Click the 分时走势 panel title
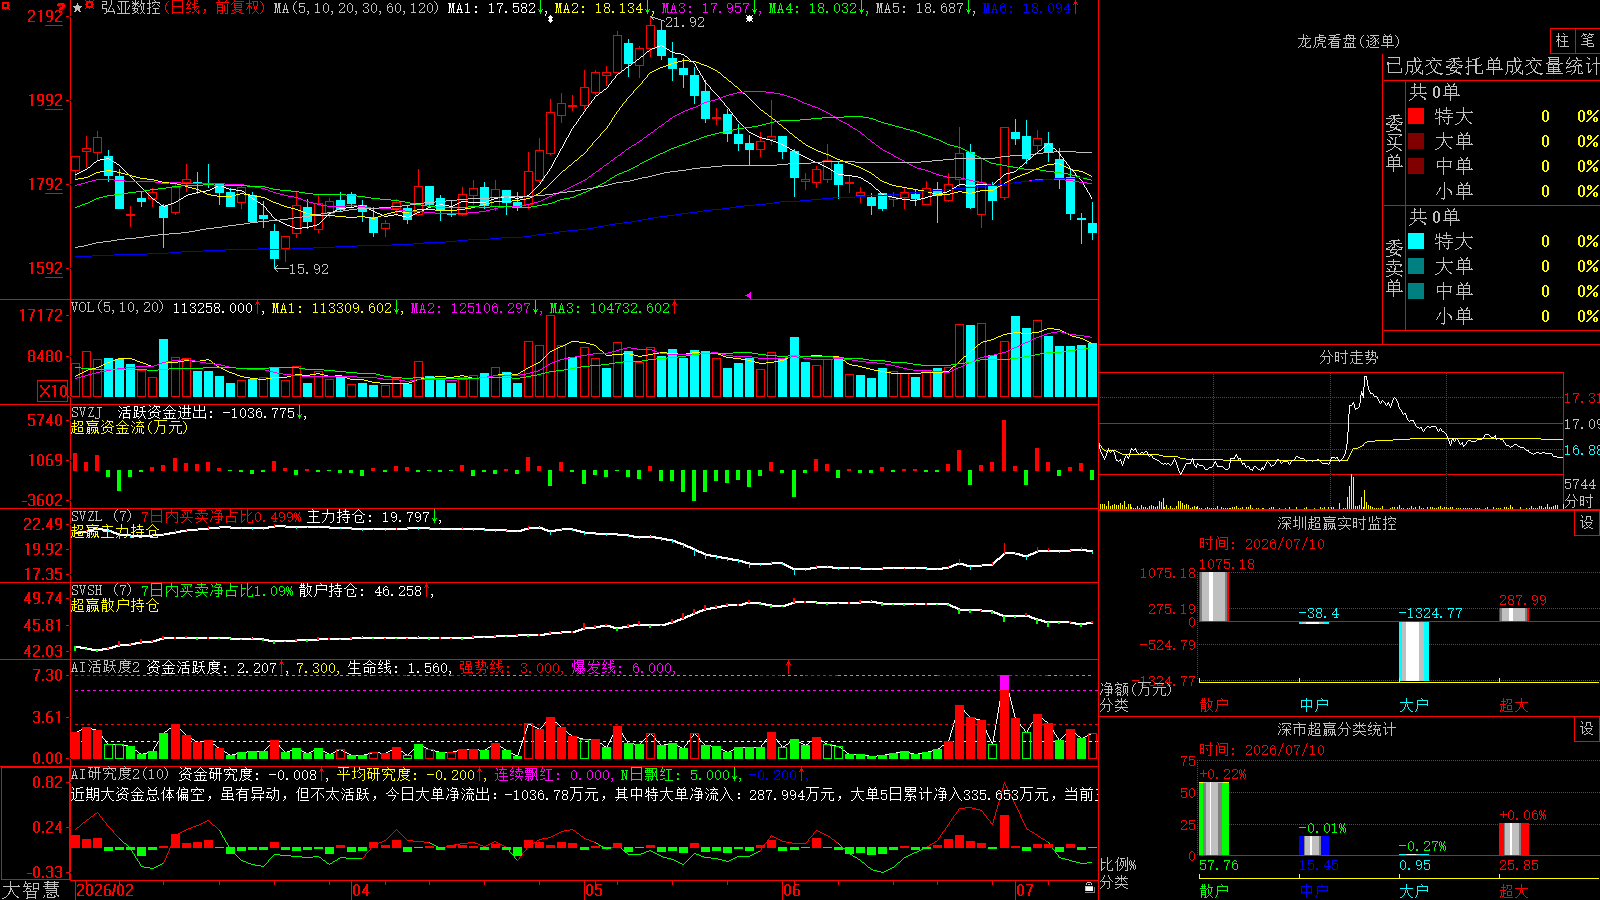This screenshot has width=1600, height=900. click(x=1349, y=357)
